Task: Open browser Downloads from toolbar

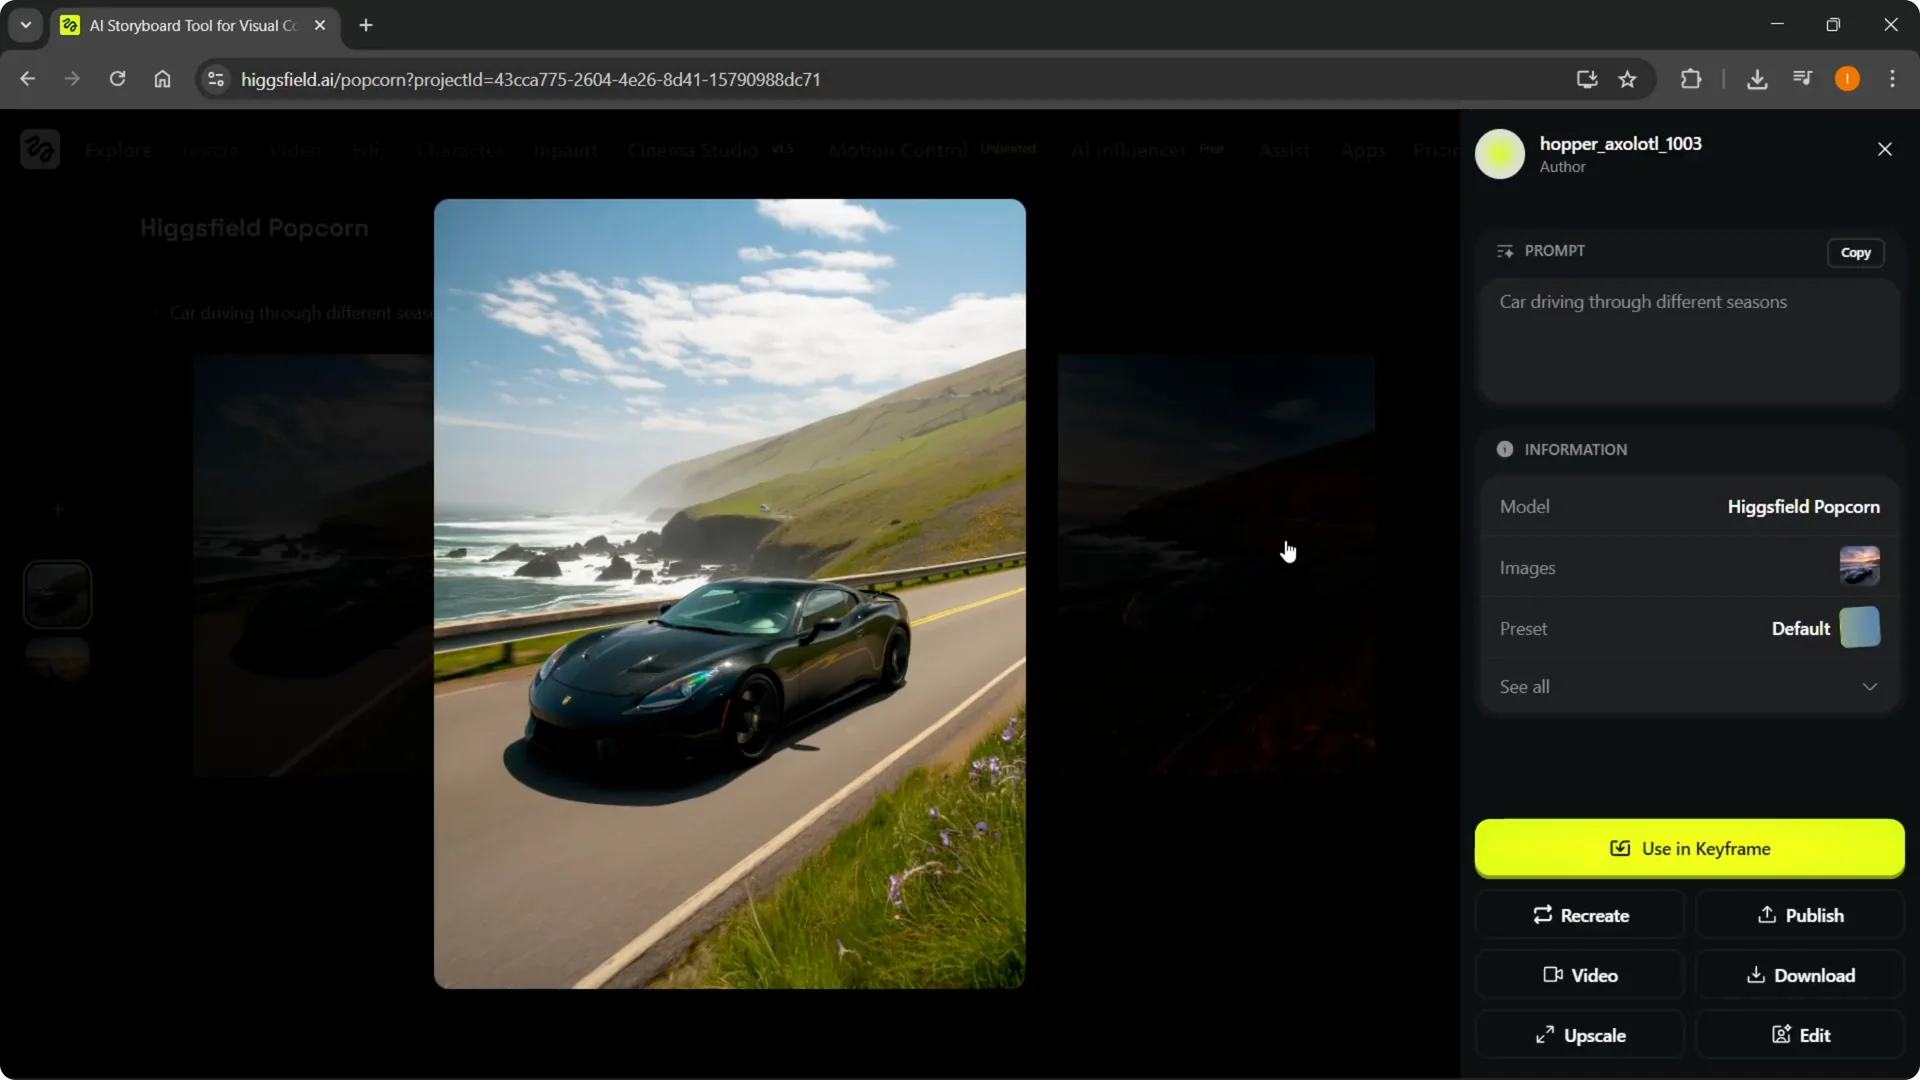Action: 1758,78
